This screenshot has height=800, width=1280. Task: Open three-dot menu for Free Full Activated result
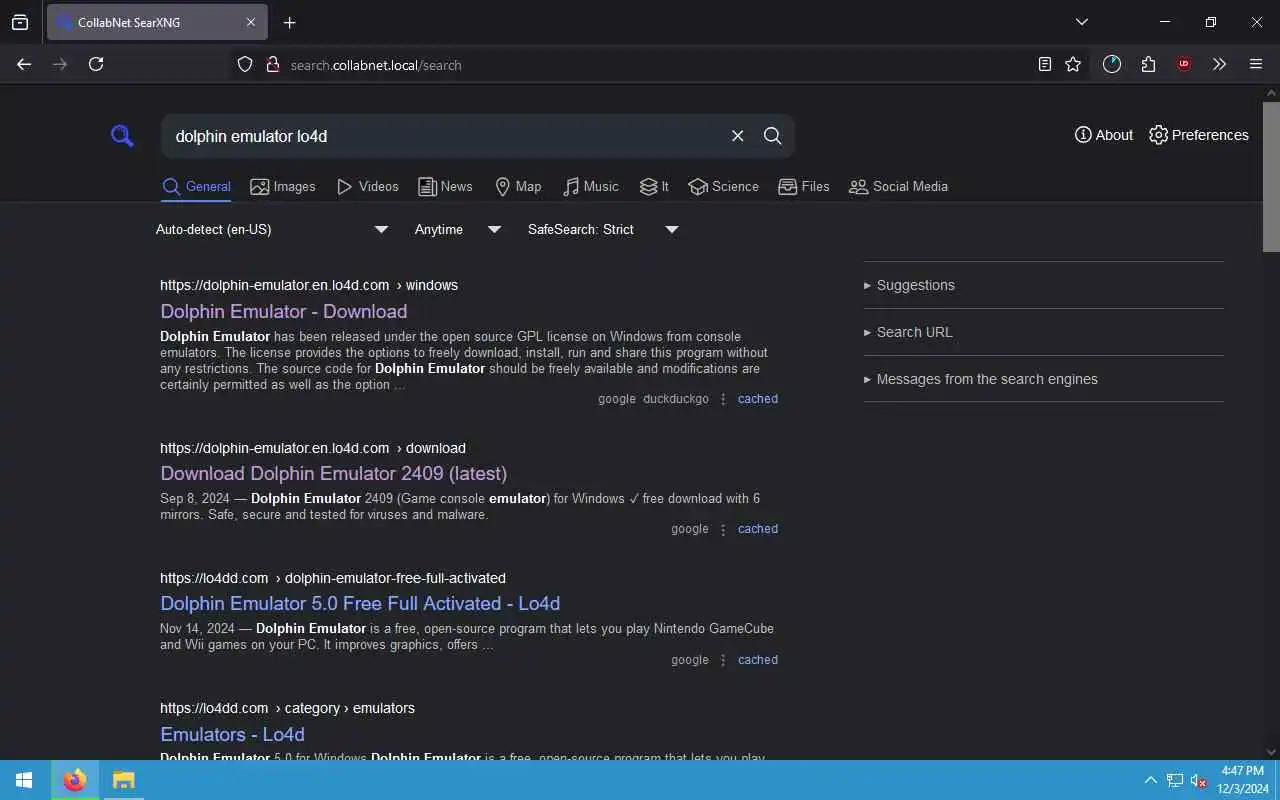pyautogui.click(x=723, y=660)
